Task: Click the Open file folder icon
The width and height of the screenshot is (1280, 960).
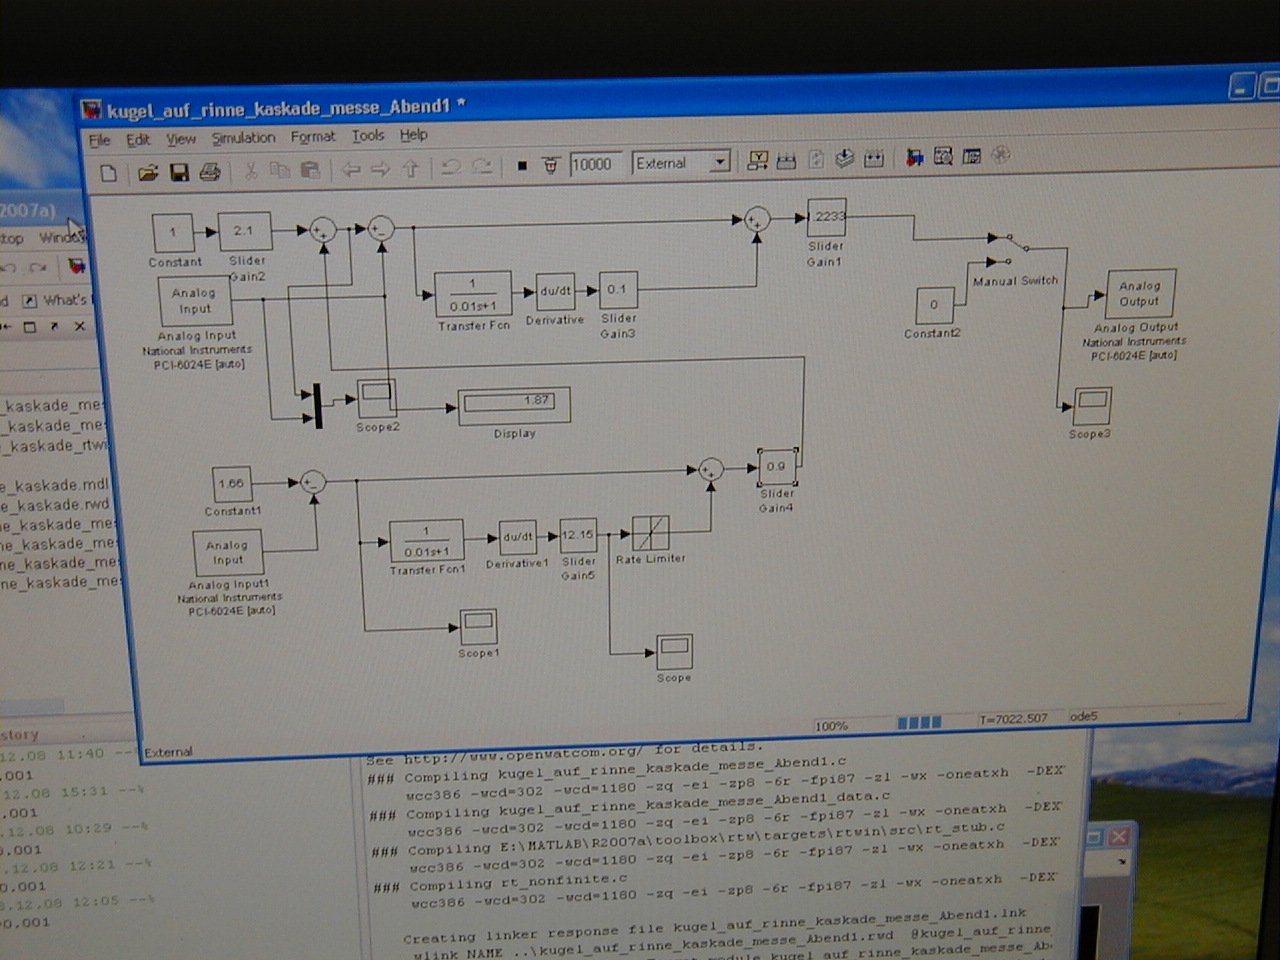Action: coord(148,173)
